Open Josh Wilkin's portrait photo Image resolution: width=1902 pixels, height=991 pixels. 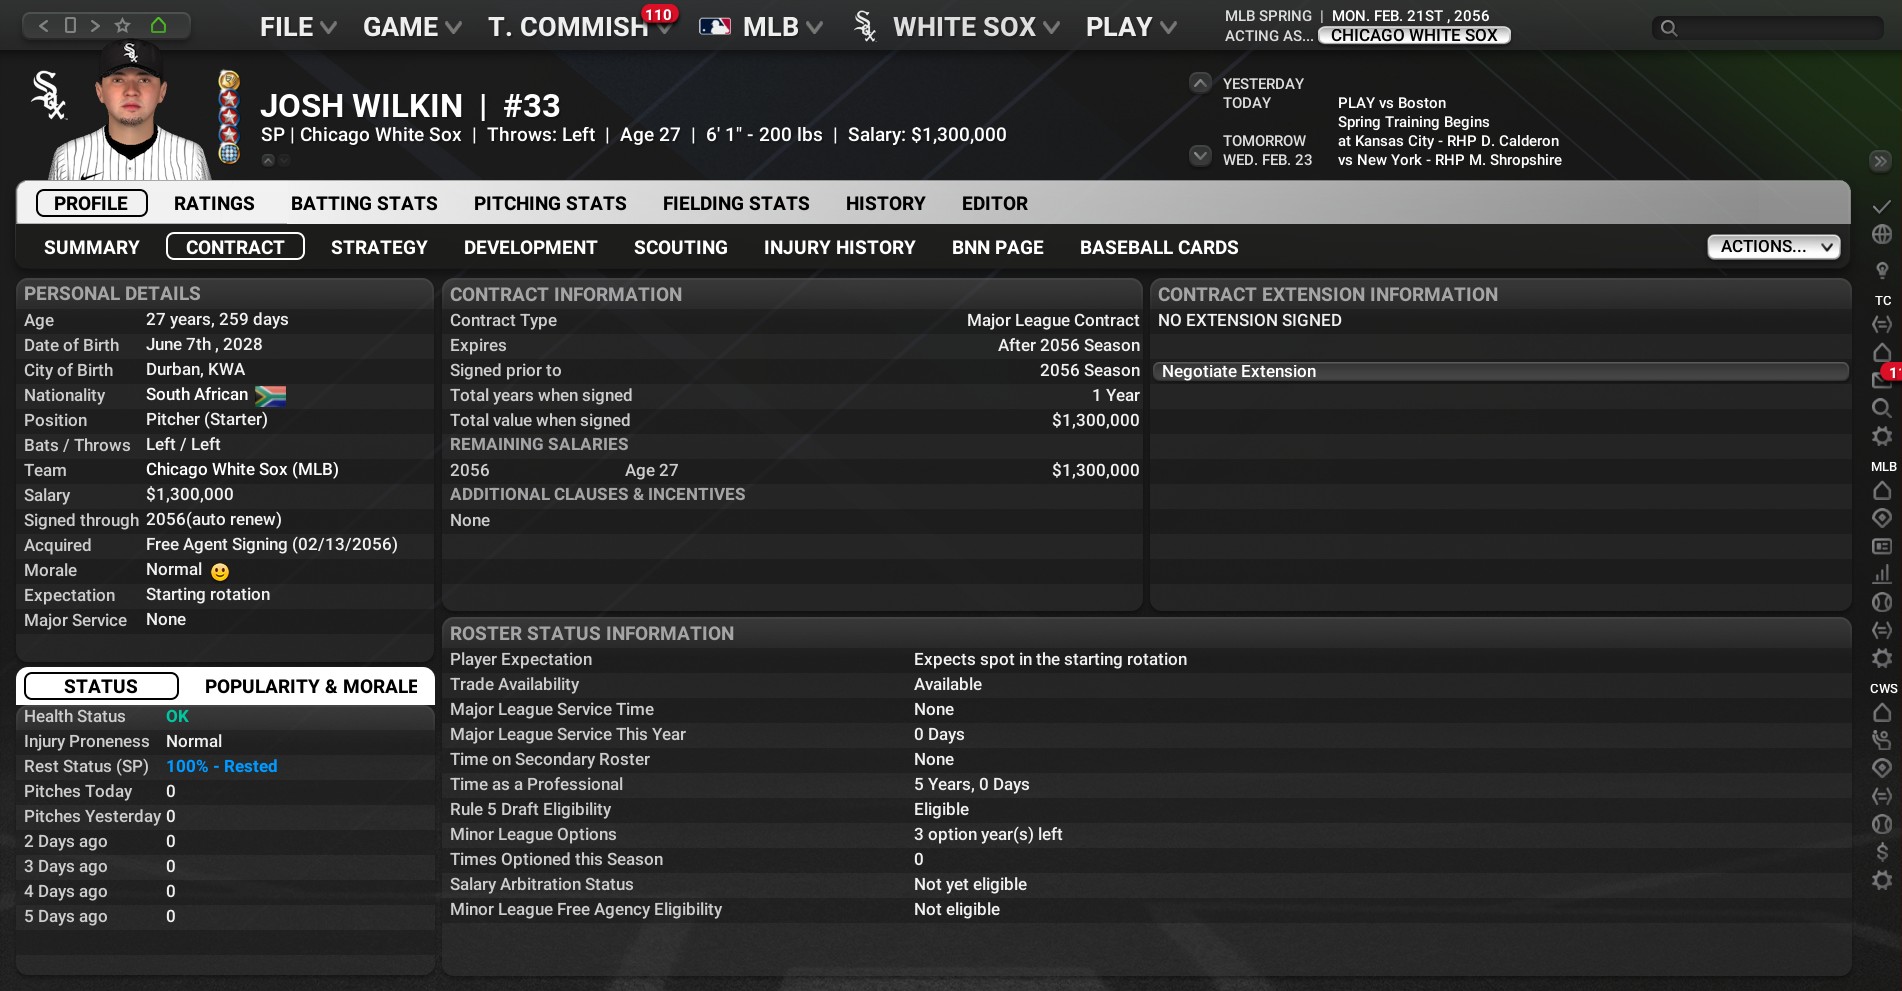131,110
